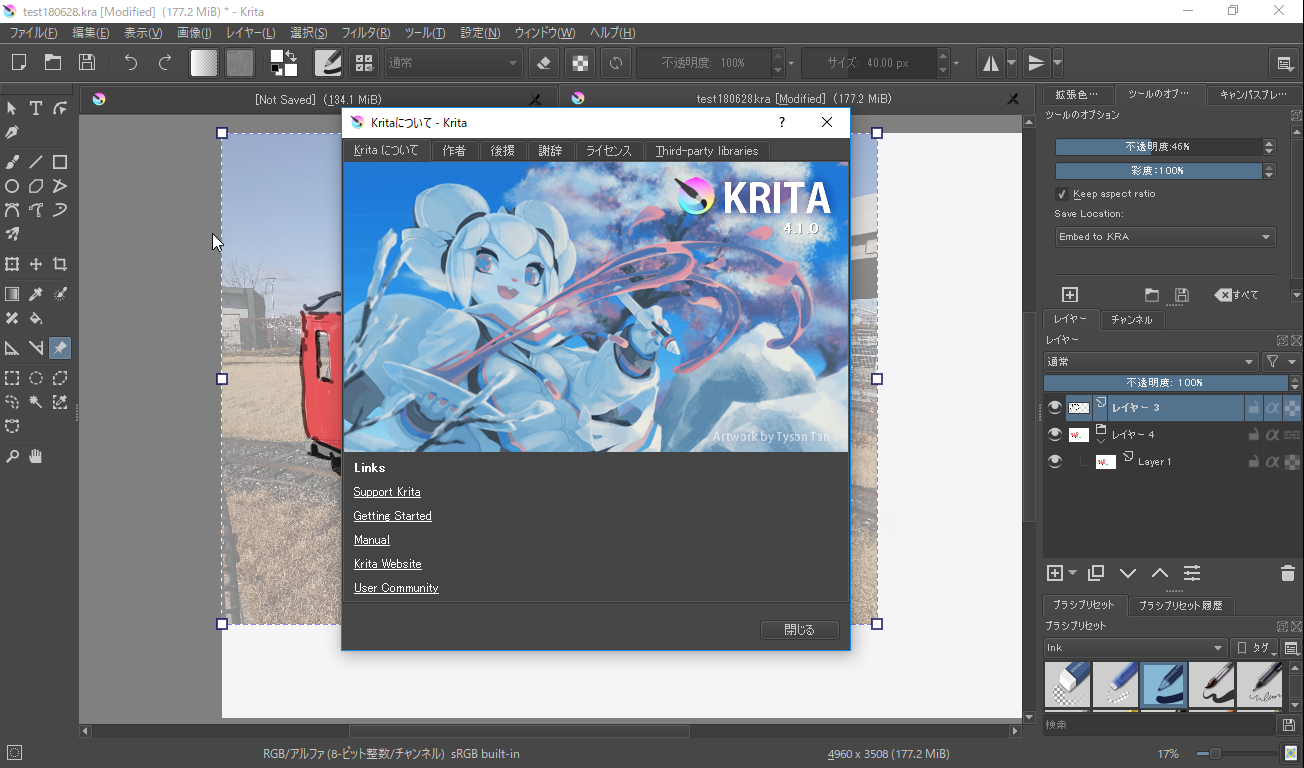Screen dimensions: 1304x768
Task: Open the フィルタ menu
Action: 364,32
